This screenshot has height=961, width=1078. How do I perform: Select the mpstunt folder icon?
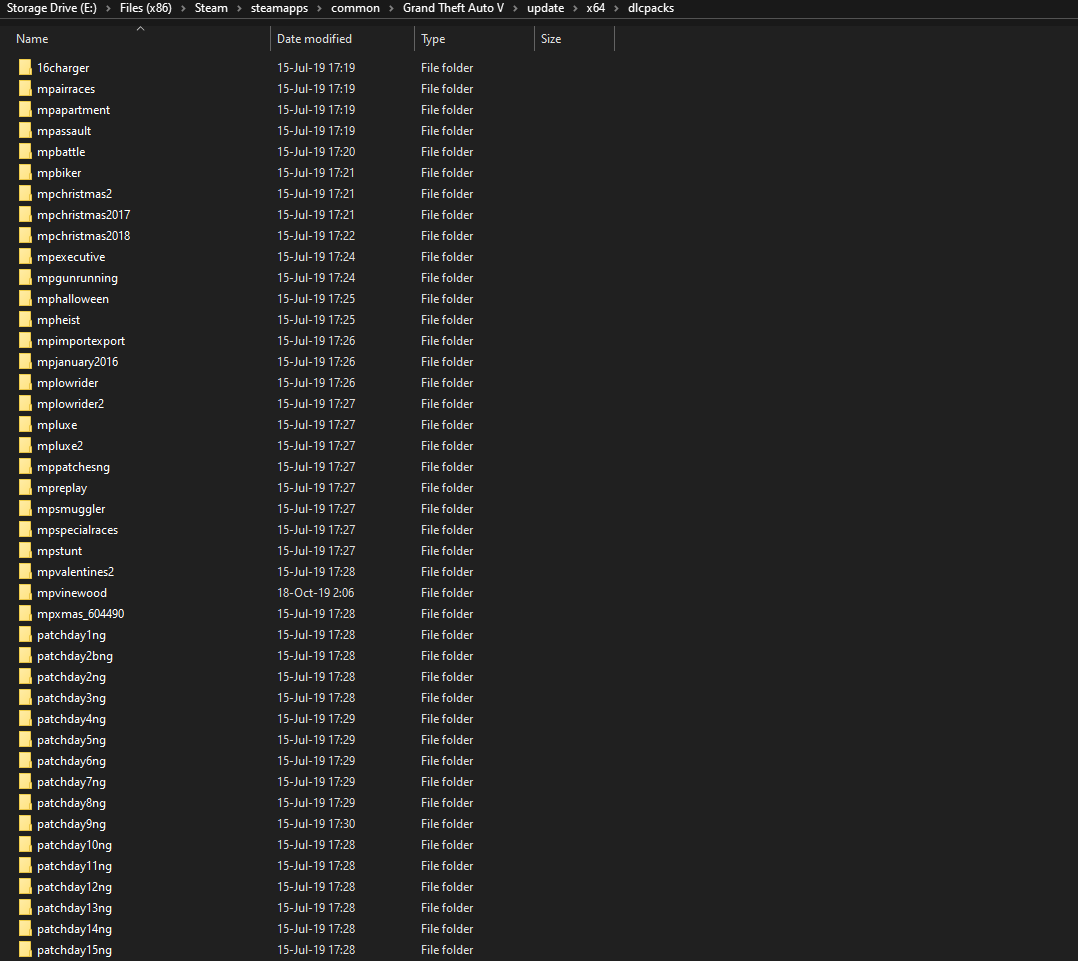[x=25, y=551]
